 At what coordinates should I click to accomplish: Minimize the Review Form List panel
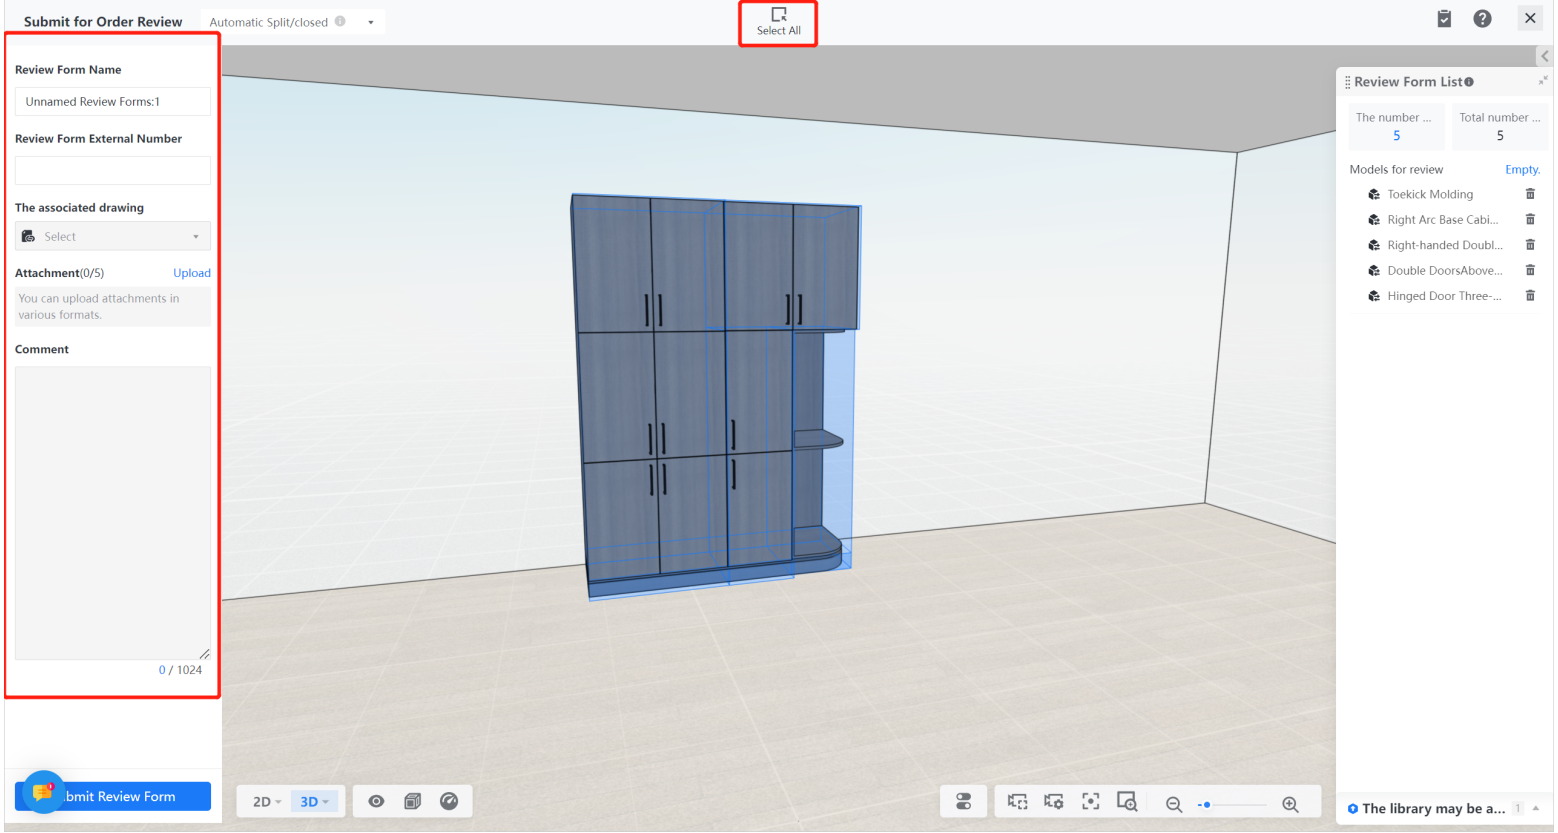click(1542, 81)
